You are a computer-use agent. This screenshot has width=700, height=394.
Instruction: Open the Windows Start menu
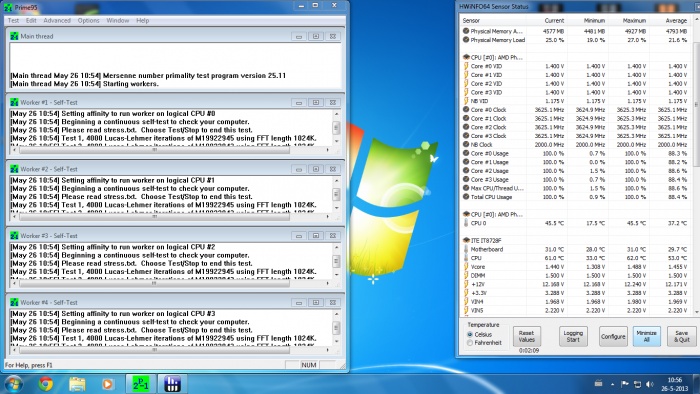(x=13, y=384)
